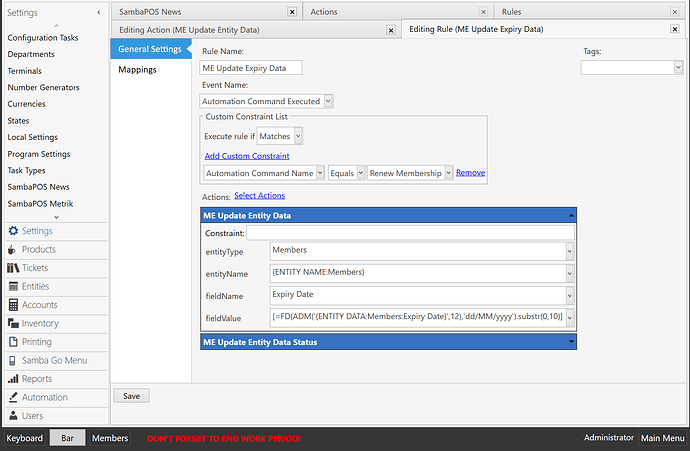The width and height of the screenshot is (690, 451).
Task: Expand ME Update Entity Data Status action
Action: [x=571, y=342]
